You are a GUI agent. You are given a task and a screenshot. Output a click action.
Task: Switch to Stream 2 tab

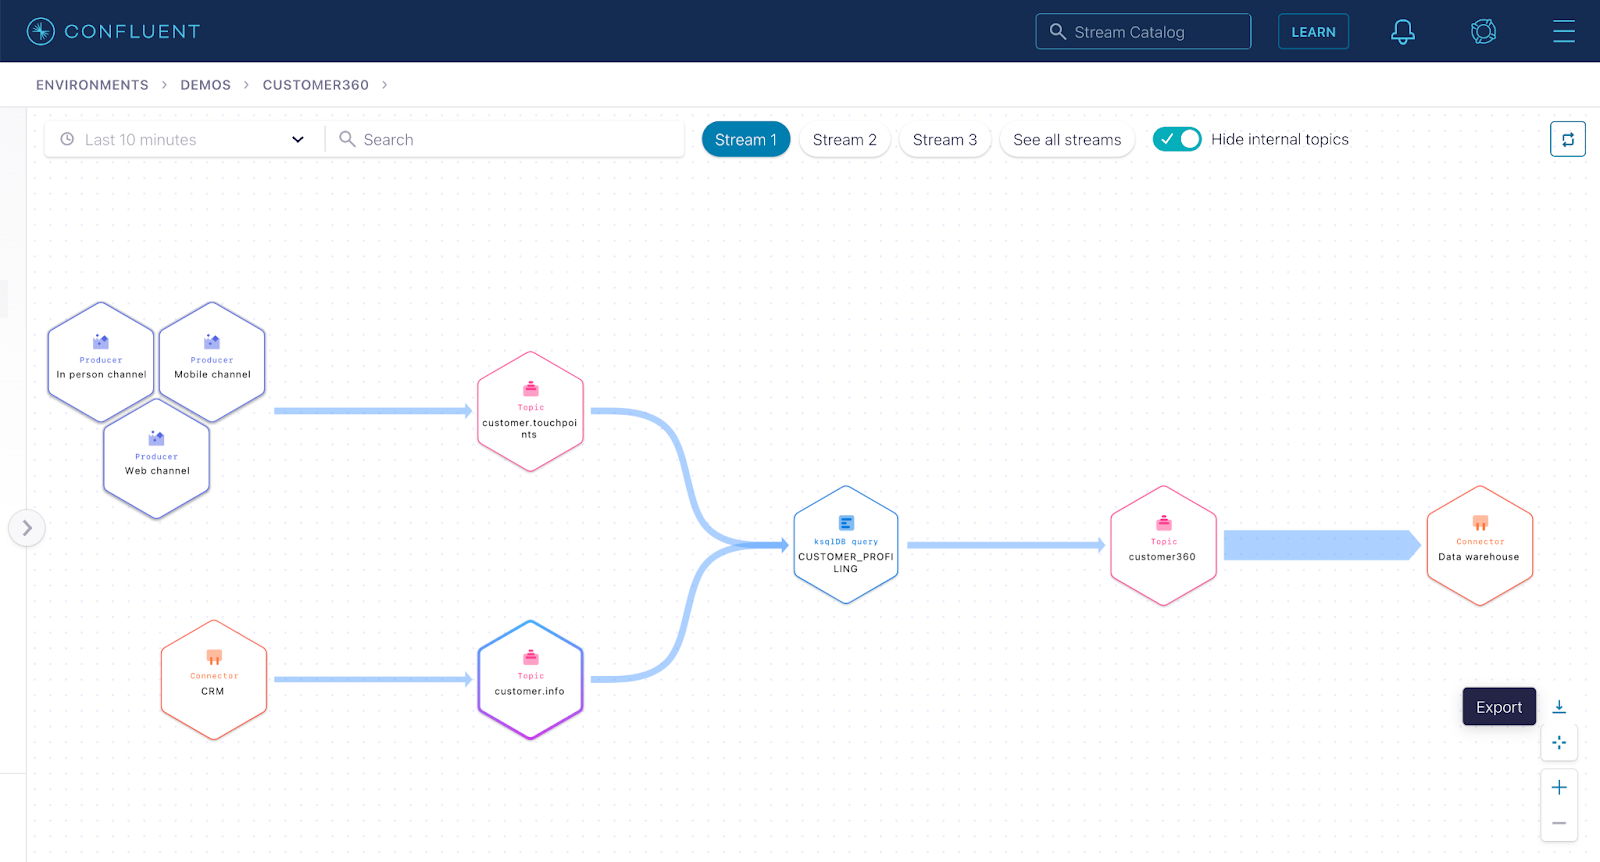(845, 139)
